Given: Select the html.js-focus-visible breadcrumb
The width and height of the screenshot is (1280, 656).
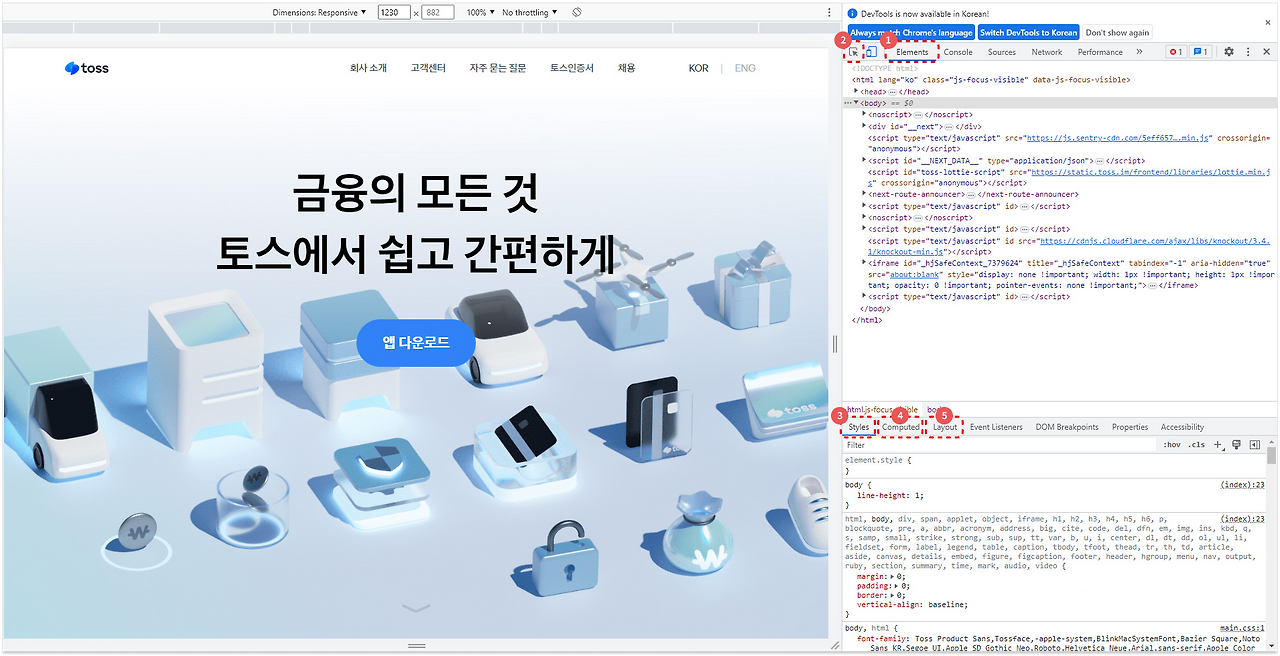Looking at the screenshot, I should tap(882, 410).
